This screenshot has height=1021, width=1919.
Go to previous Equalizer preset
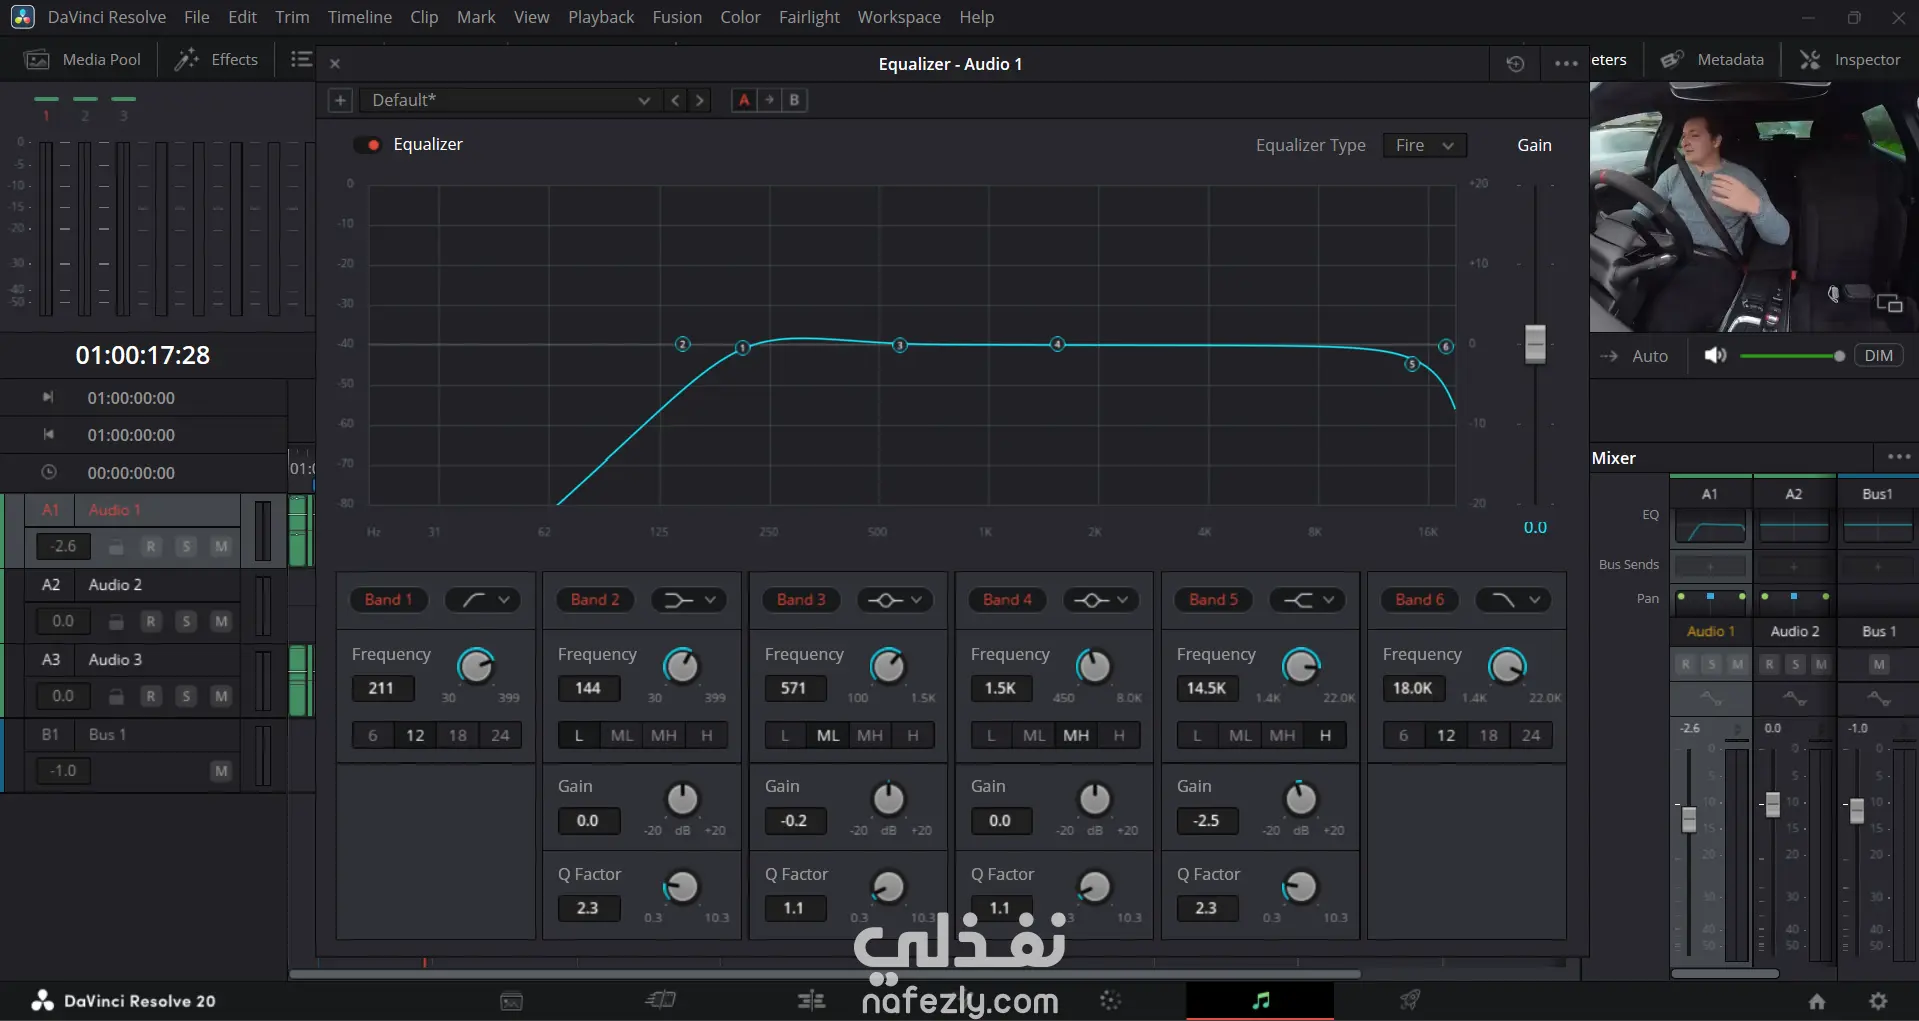pos(676,100)
